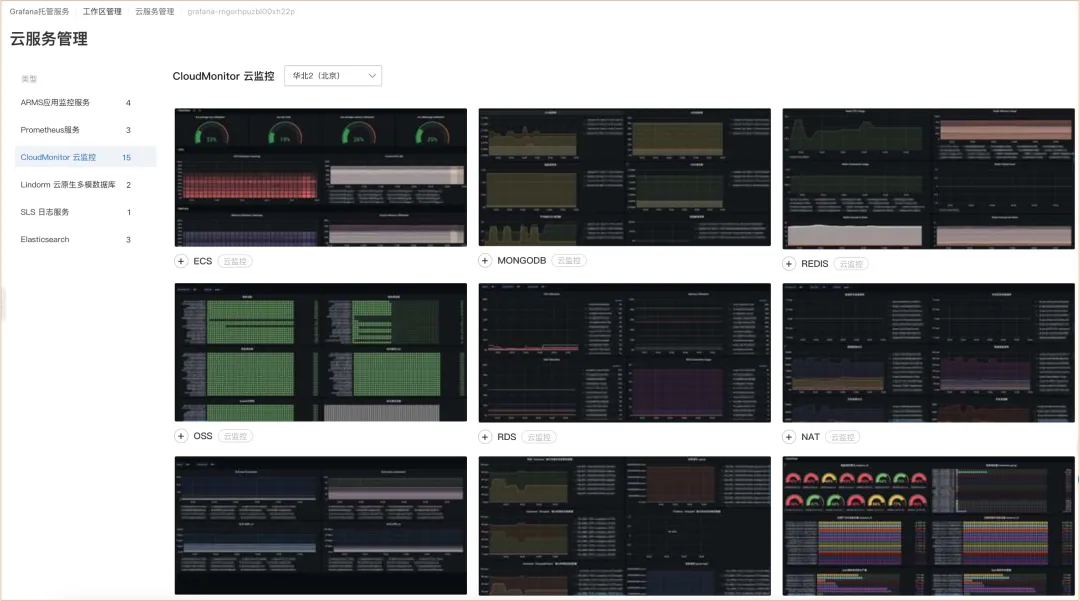Click the REDIS label text
1080x601 pixels.
click(814, 264)
